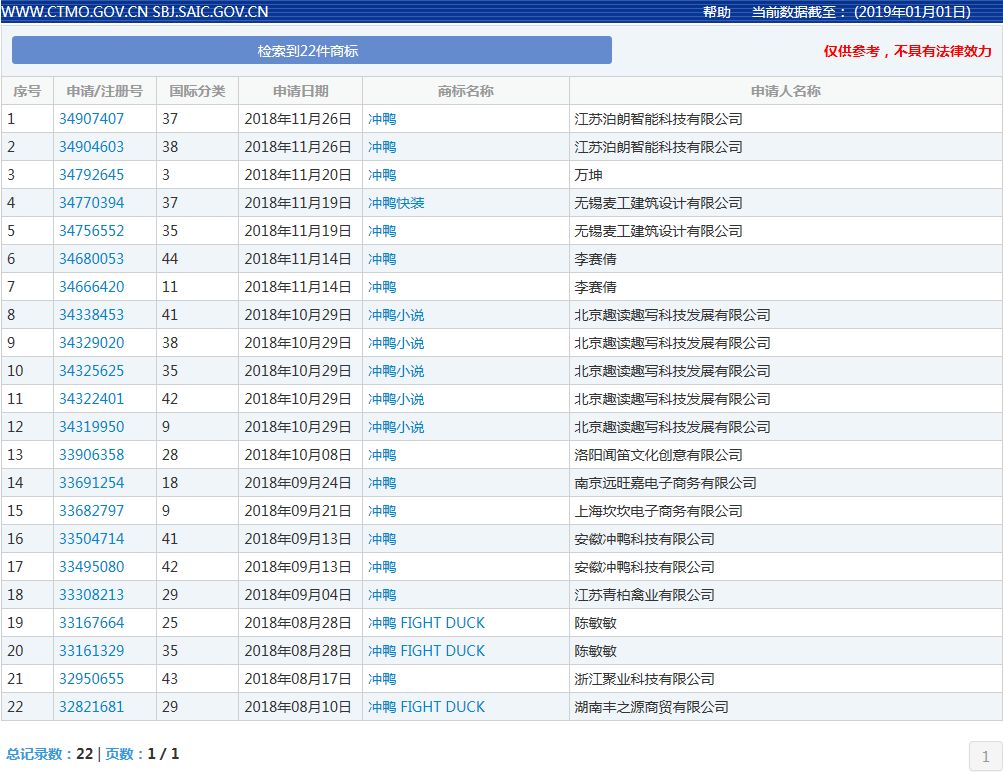The height and width of the screenshot is (772, 1003).
Task: Open registration number 34792645
Action: pyautogui.click(x=91, y=175)
